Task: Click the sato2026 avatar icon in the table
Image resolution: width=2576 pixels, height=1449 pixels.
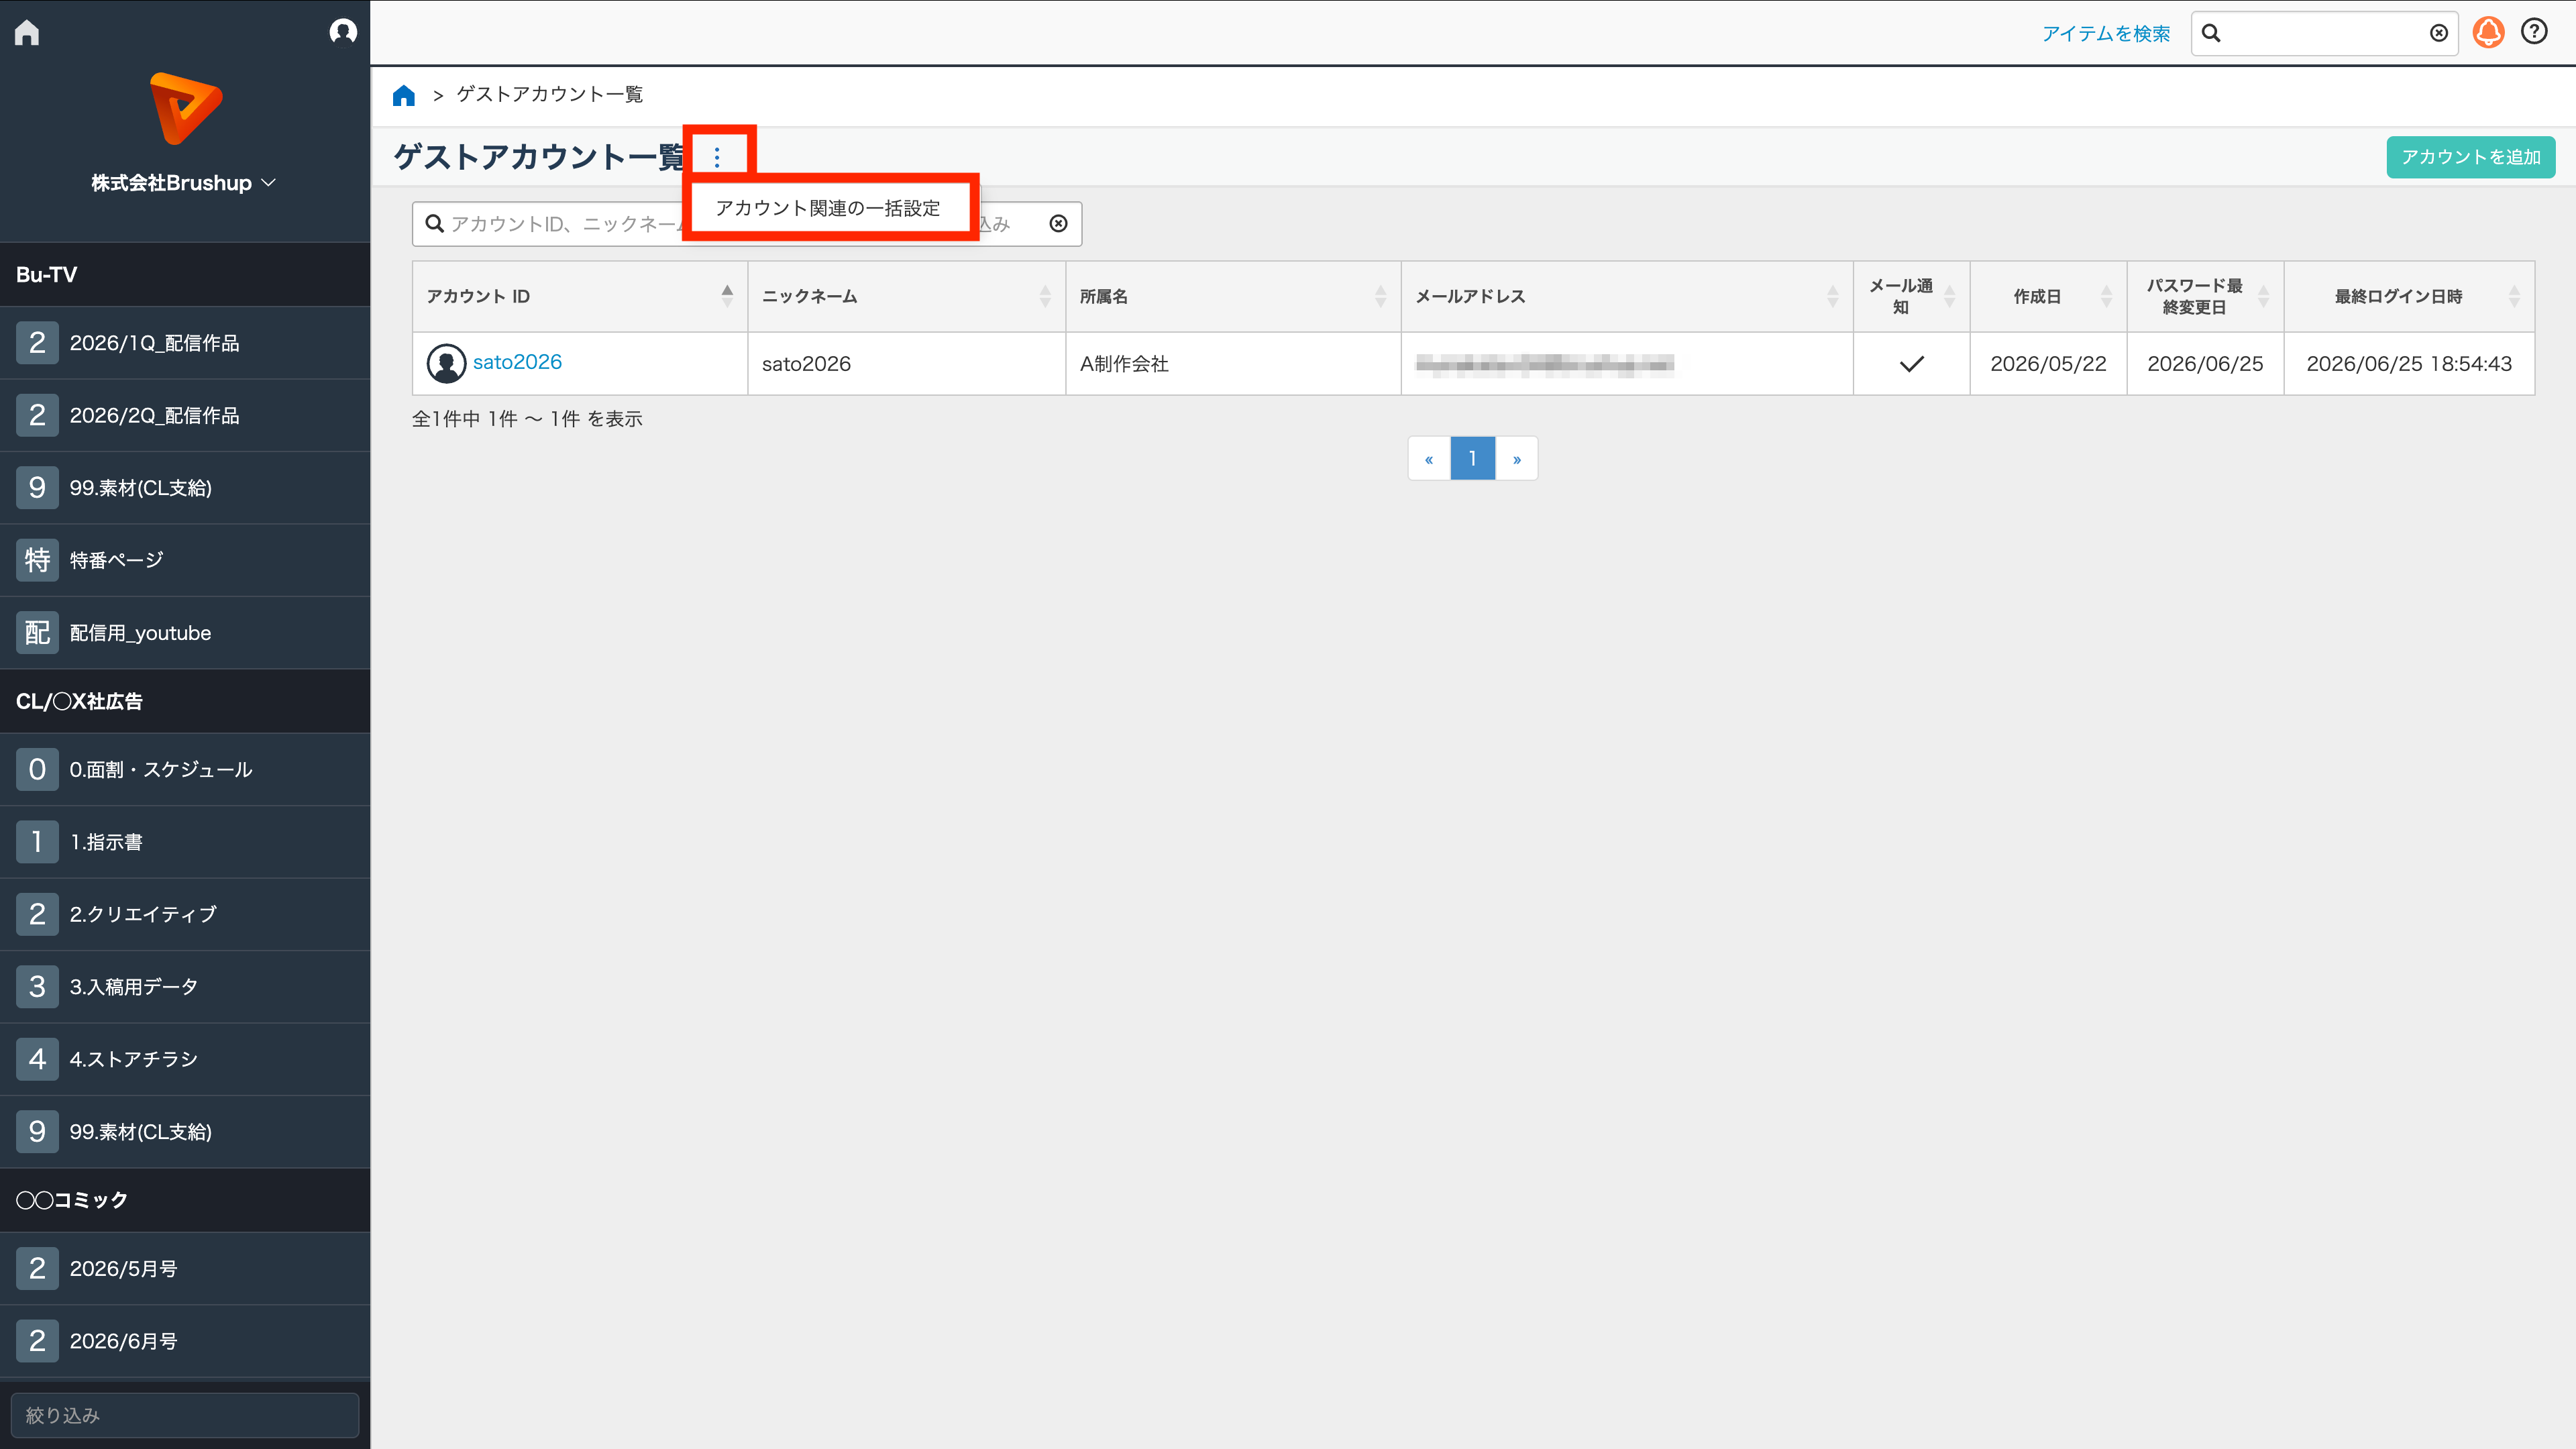Action: click(x=446, y=363)
